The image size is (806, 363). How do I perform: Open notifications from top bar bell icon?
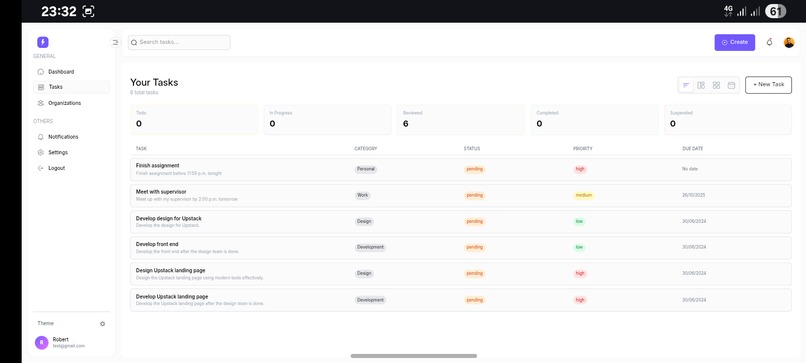click(x=770, y=42)
